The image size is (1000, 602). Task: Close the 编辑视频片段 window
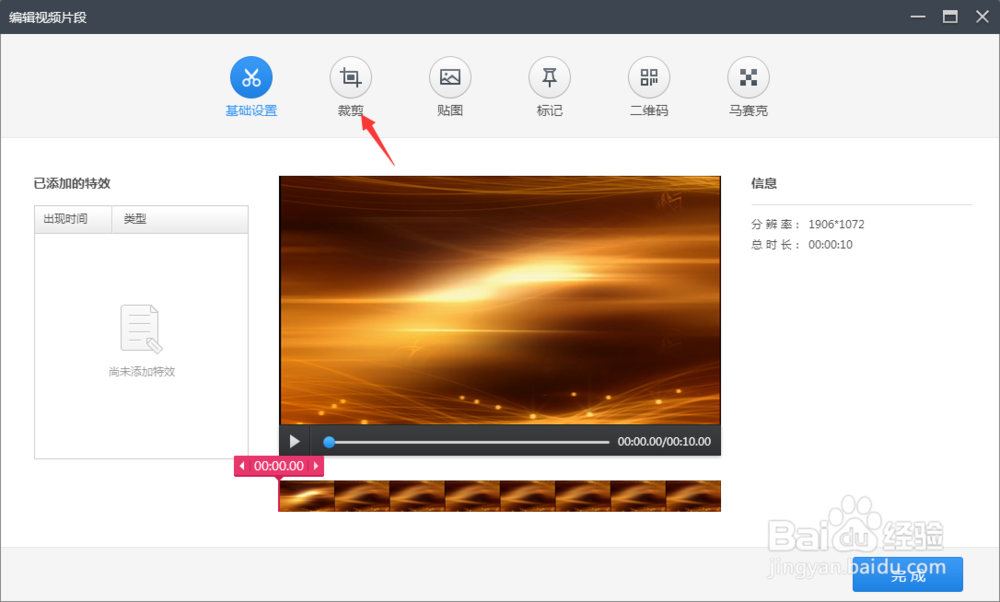pyautogui.click(x=983, y=17)
